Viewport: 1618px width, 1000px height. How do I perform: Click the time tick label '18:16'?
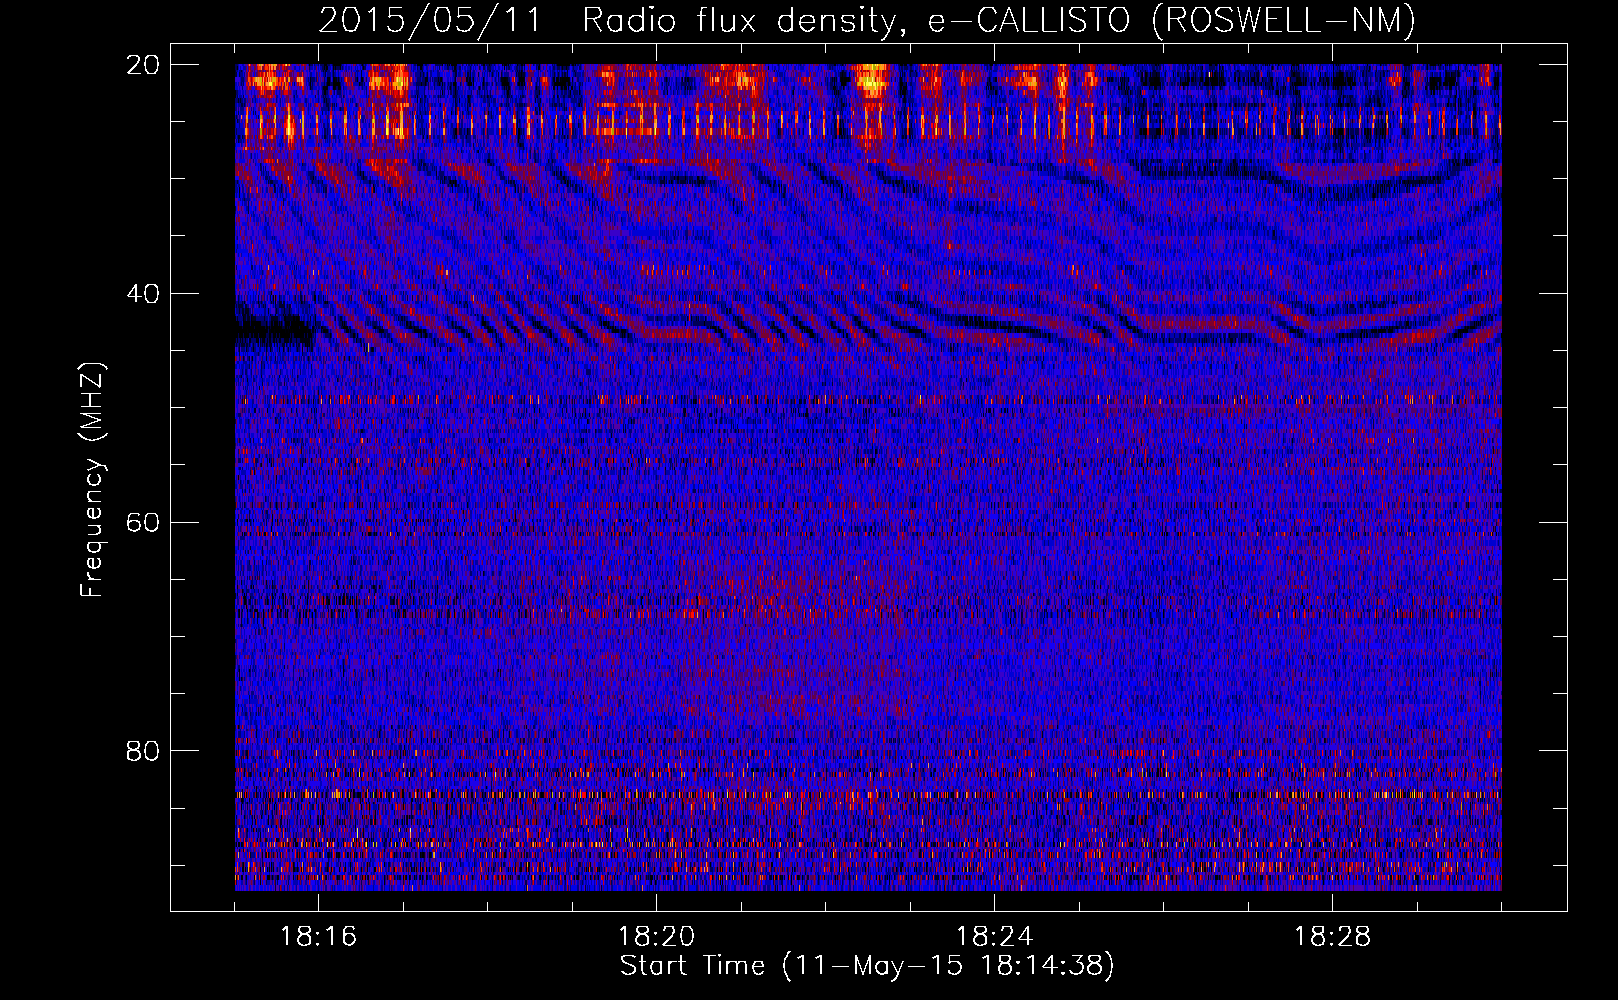tap(319, 937)
